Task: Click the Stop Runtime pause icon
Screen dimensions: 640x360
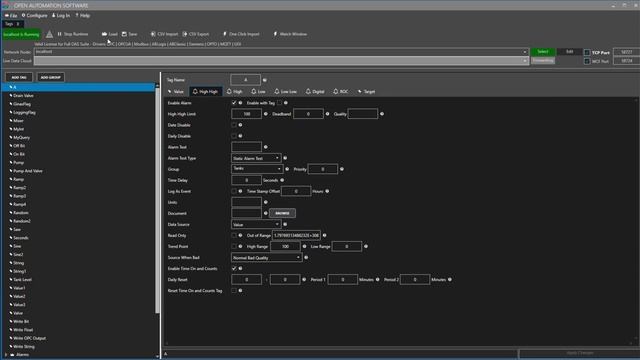Action: tap(60, 34)
